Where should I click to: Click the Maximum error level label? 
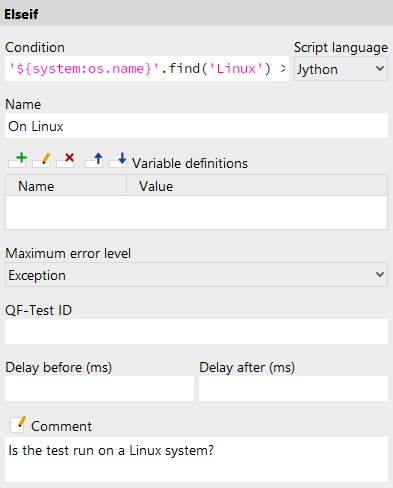68,253
